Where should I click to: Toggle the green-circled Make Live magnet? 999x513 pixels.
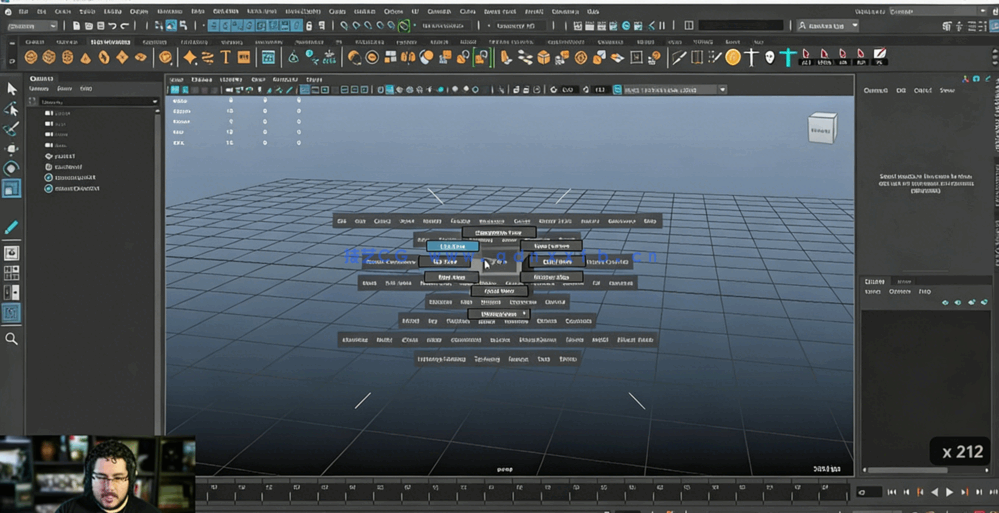pyautogui.click(x=404, y=26)
